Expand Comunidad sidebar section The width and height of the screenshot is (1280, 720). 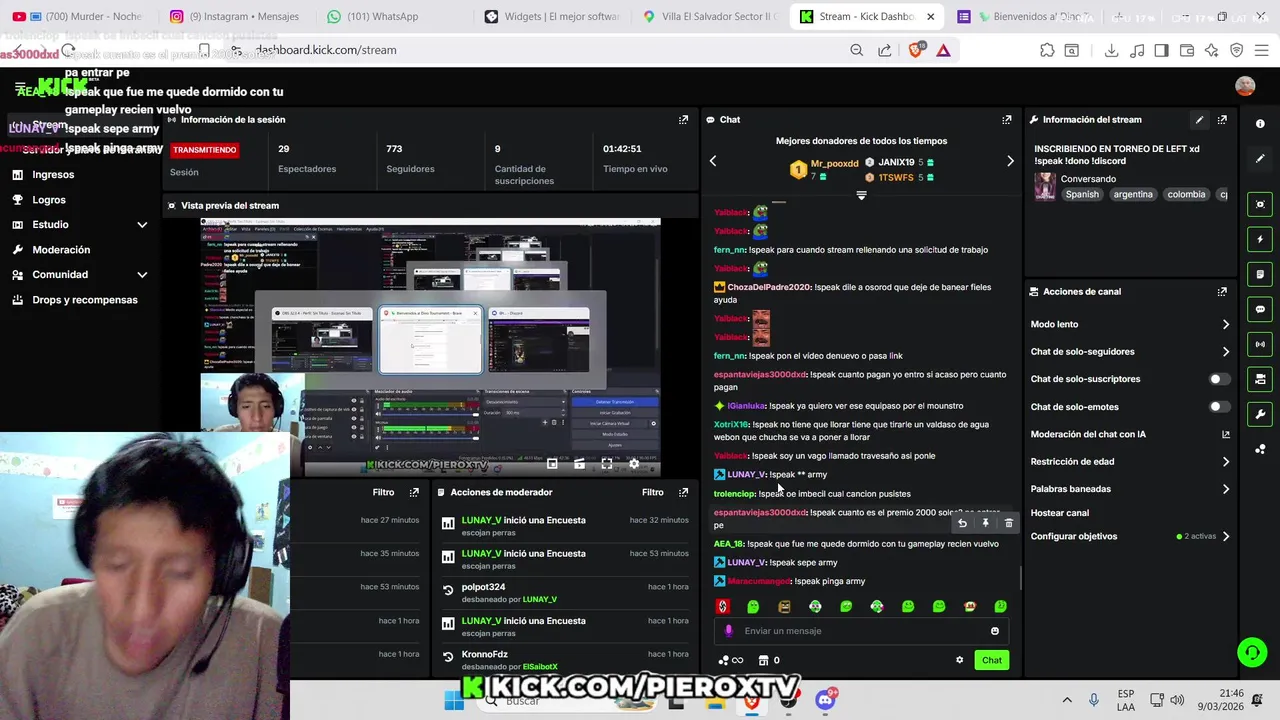point(142,274)
